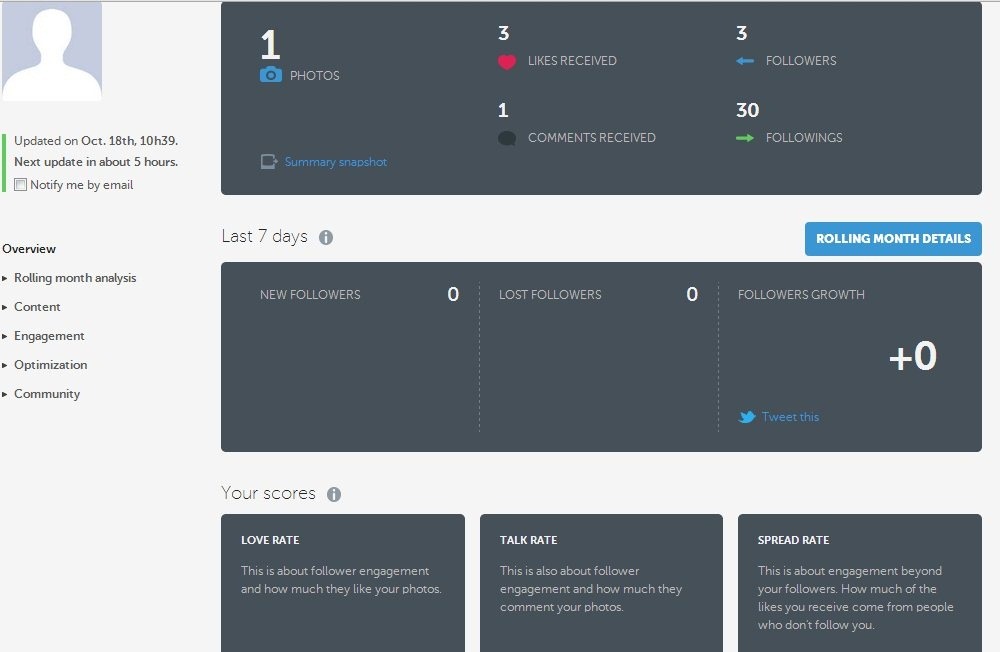Click the Followers Growth label
The height and width of the screenshot is (652, 1000).
tap(801, 295)
